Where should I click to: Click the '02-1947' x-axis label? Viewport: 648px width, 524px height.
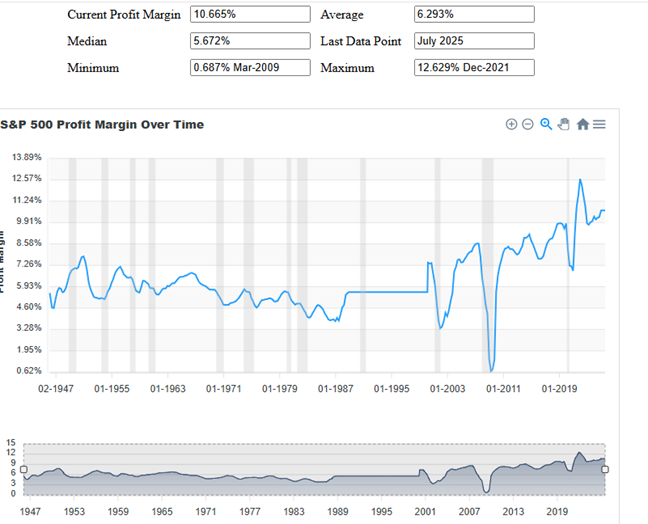[56, 389]
